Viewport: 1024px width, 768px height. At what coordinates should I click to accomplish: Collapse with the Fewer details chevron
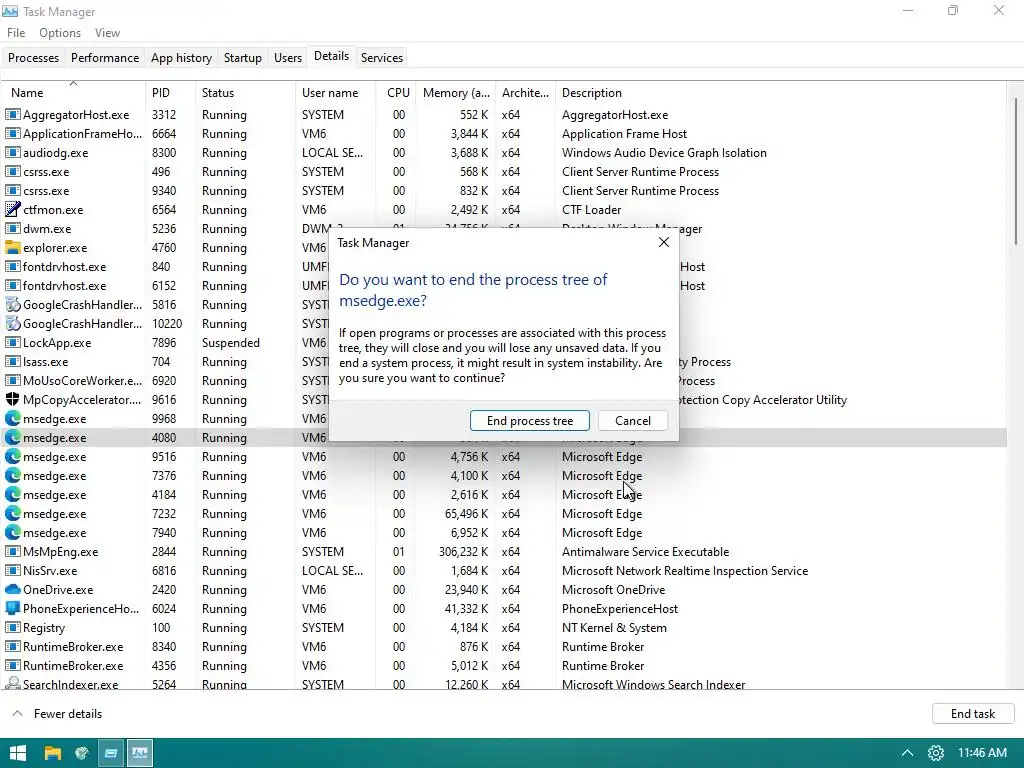(18, 713)
